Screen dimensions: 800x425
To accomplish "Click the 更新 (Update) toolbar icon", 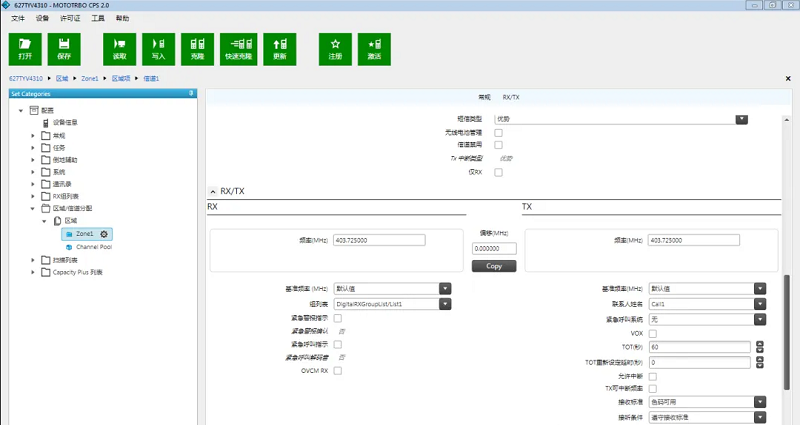I will tap(279, 49).
